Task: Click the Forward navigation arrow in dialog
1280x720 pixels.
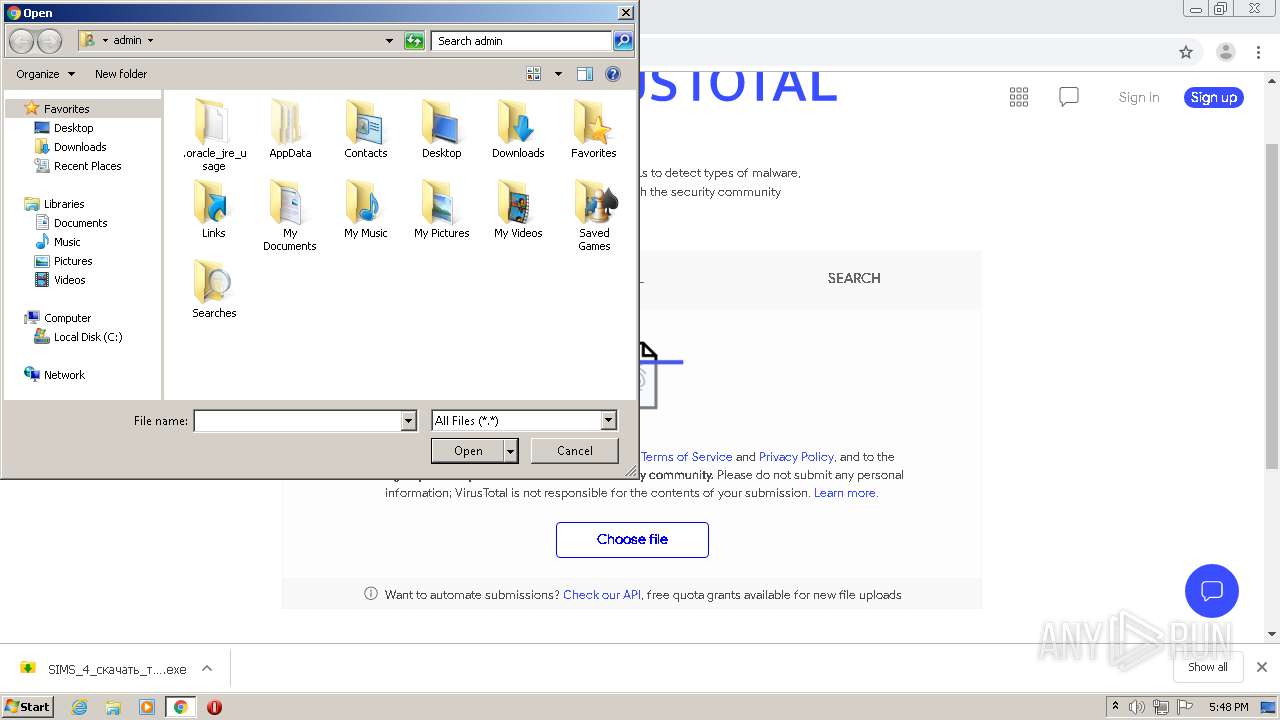Action: pyautogui.click(x=49, y=41)
